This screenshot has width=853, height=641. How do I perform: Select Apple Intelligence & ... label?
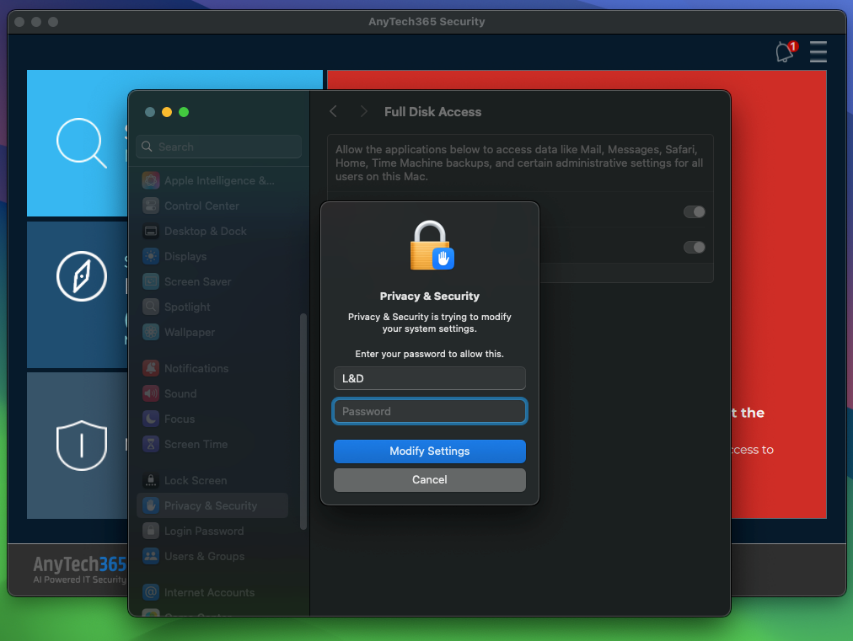(219, 181)
